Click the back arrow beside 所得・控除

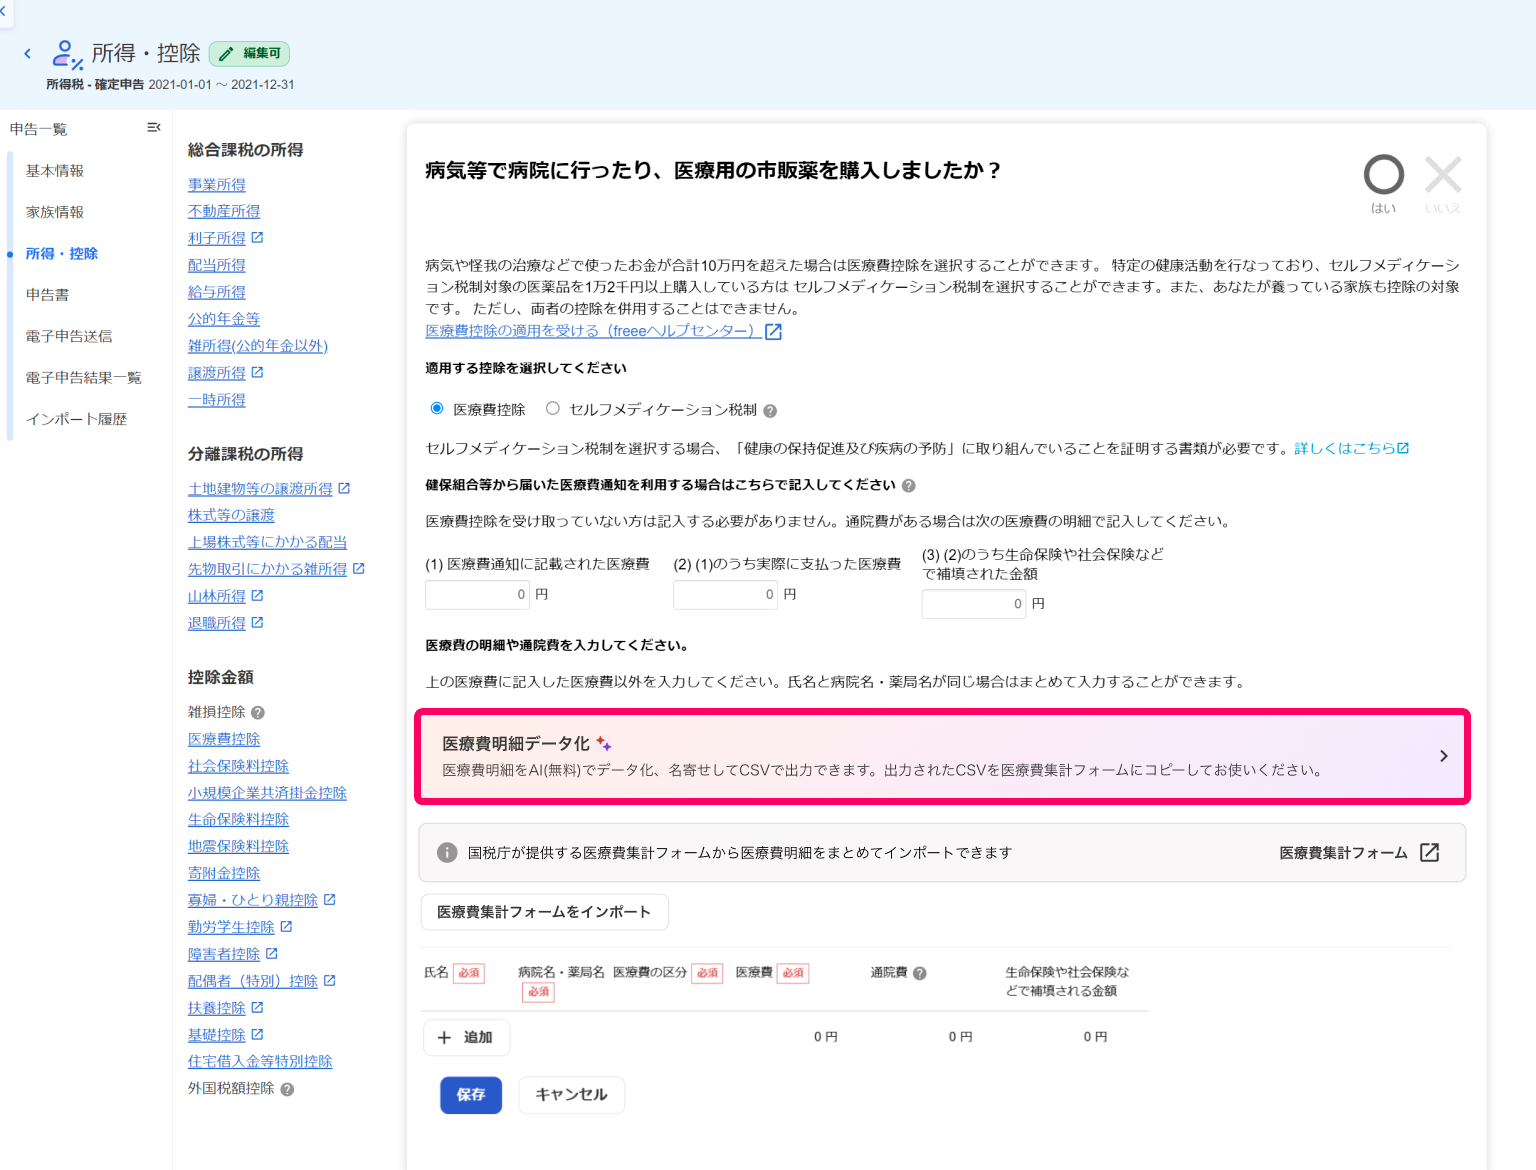[x=28, y=54]
